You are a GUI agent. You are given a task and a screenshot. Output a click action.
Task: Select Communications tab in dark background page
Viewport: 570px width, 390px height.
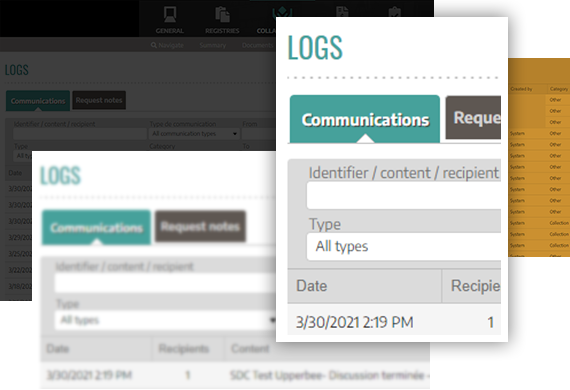coord(38,101)
